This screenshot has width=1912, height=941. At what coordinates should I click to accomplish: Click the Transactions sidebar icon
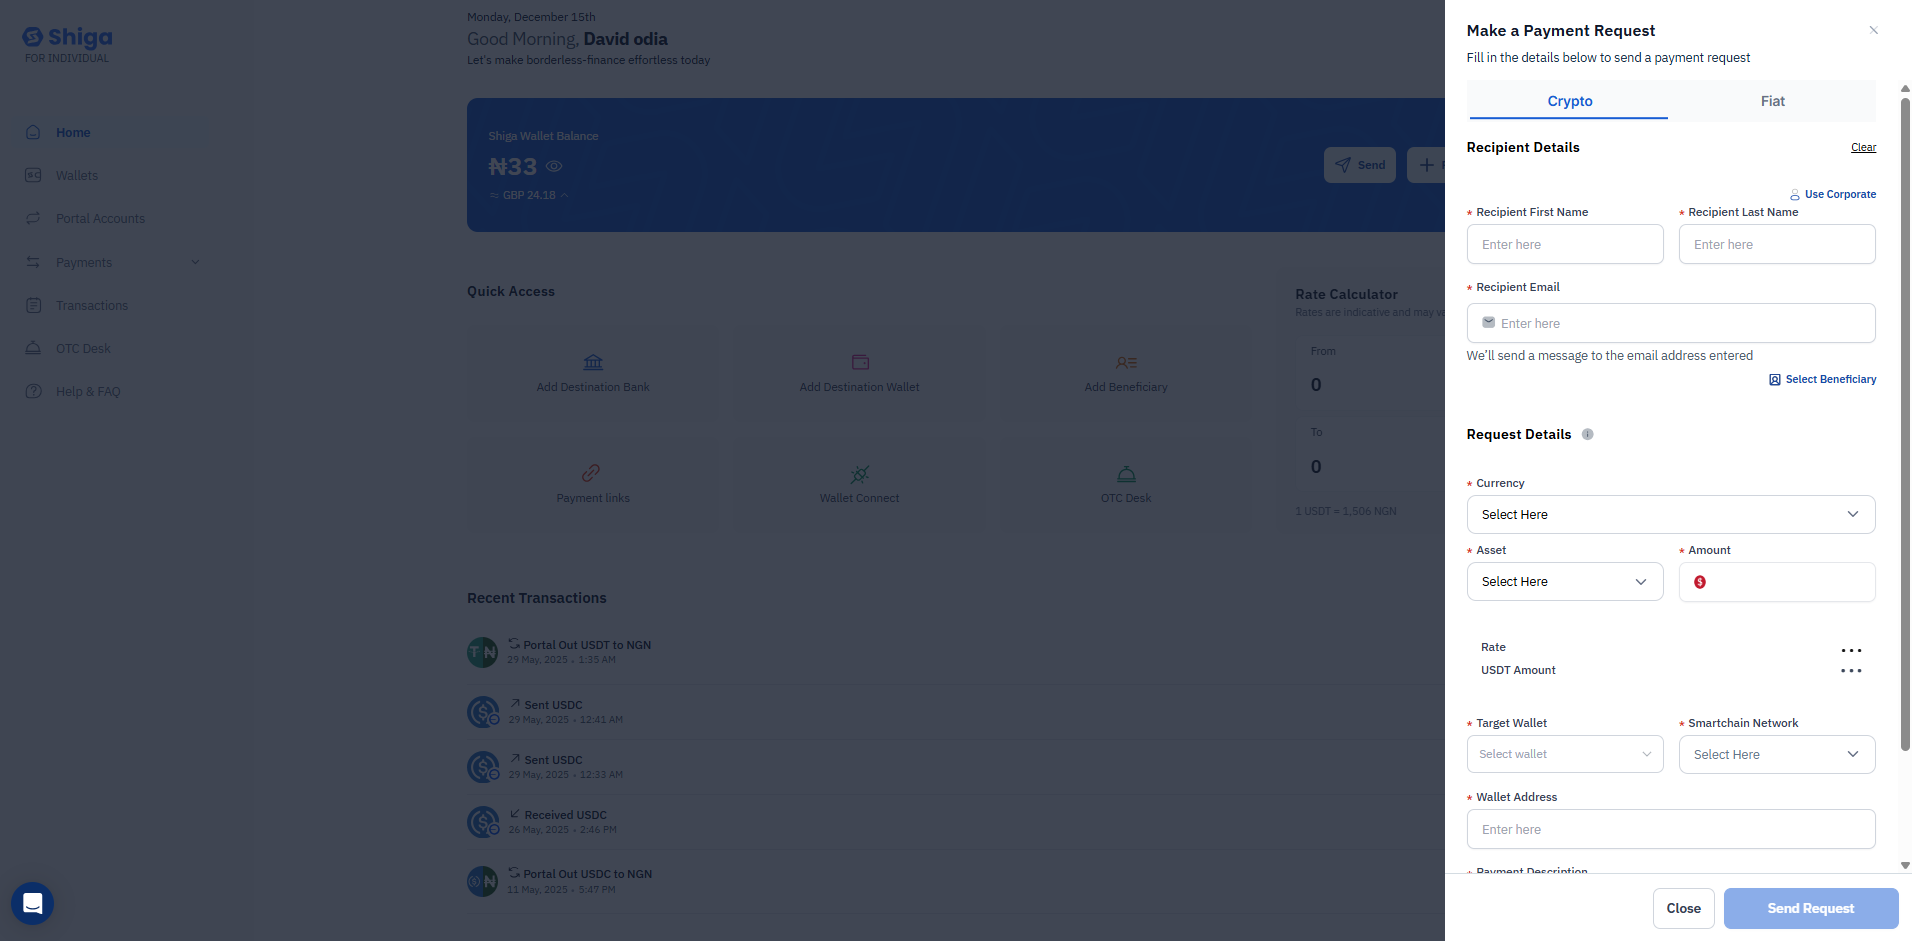[x=33, y=305]
